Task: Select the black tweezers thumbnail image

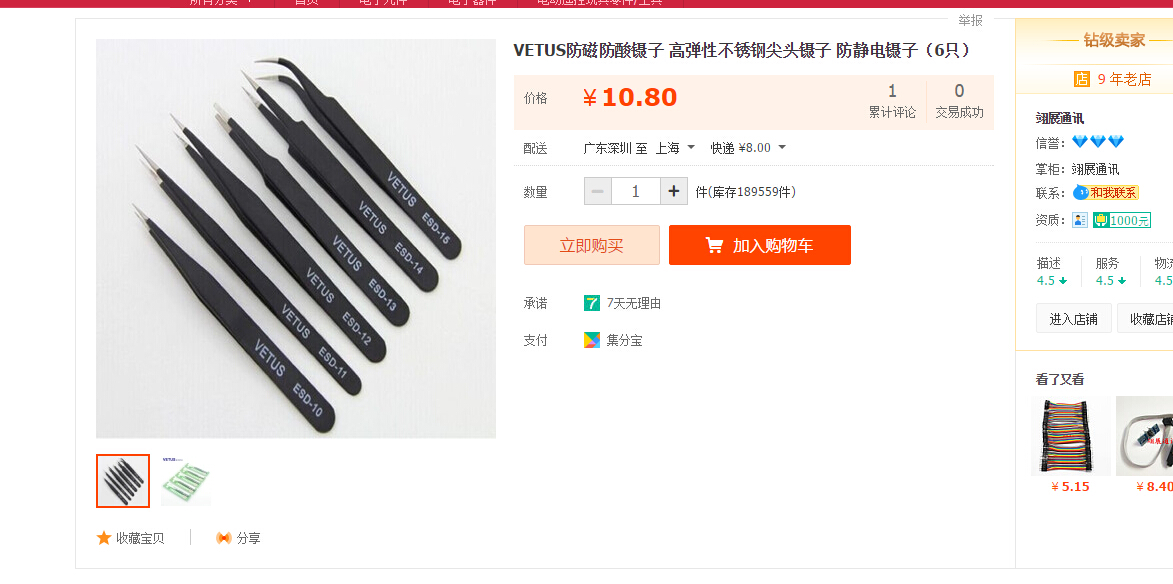Action: 123,481
